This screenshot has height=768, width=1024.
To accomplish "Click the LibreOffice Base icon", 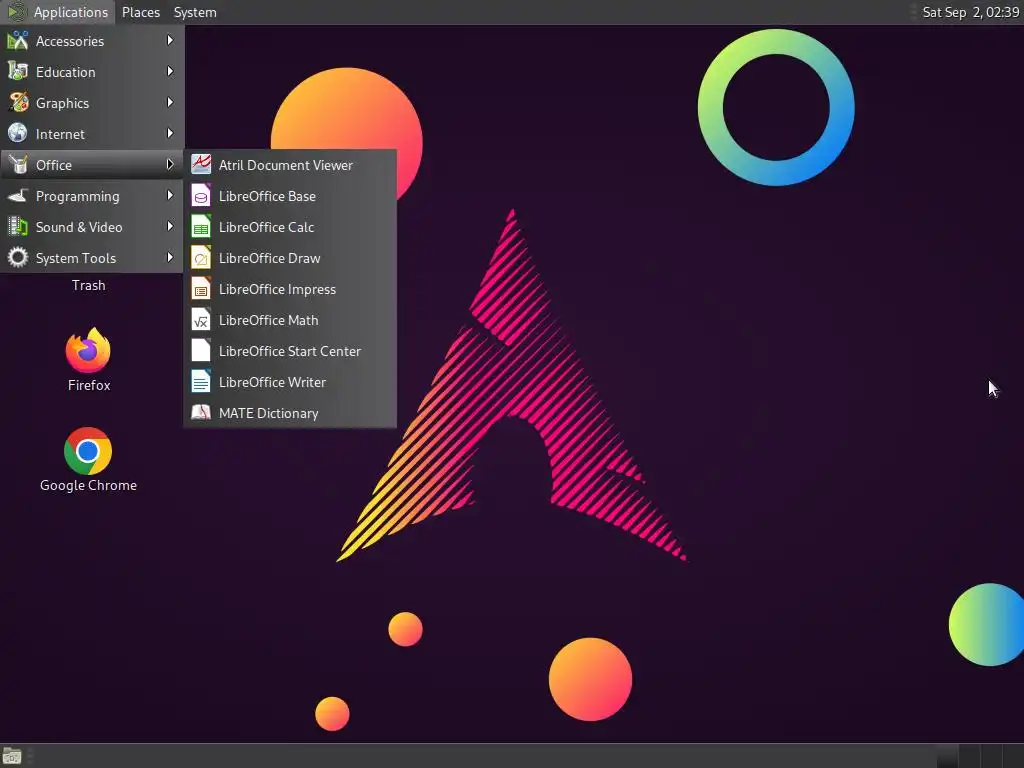I will coord(201,195).
